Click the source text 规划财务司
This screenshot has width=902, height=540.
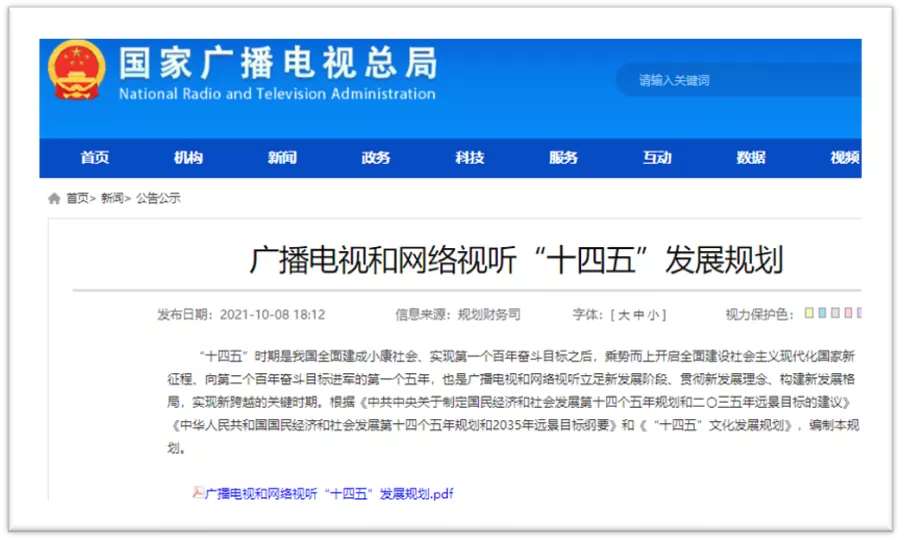click(x=489, y=315)
